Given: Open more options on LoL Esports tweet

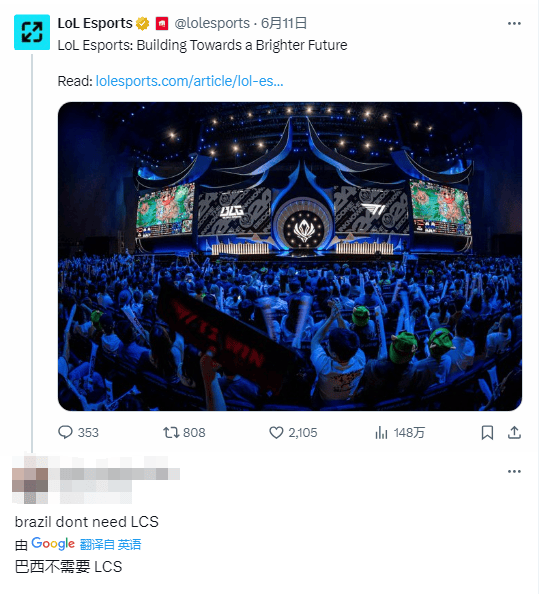Looking at the screenshot, I should pyautogui.click(x=514, y=23).
